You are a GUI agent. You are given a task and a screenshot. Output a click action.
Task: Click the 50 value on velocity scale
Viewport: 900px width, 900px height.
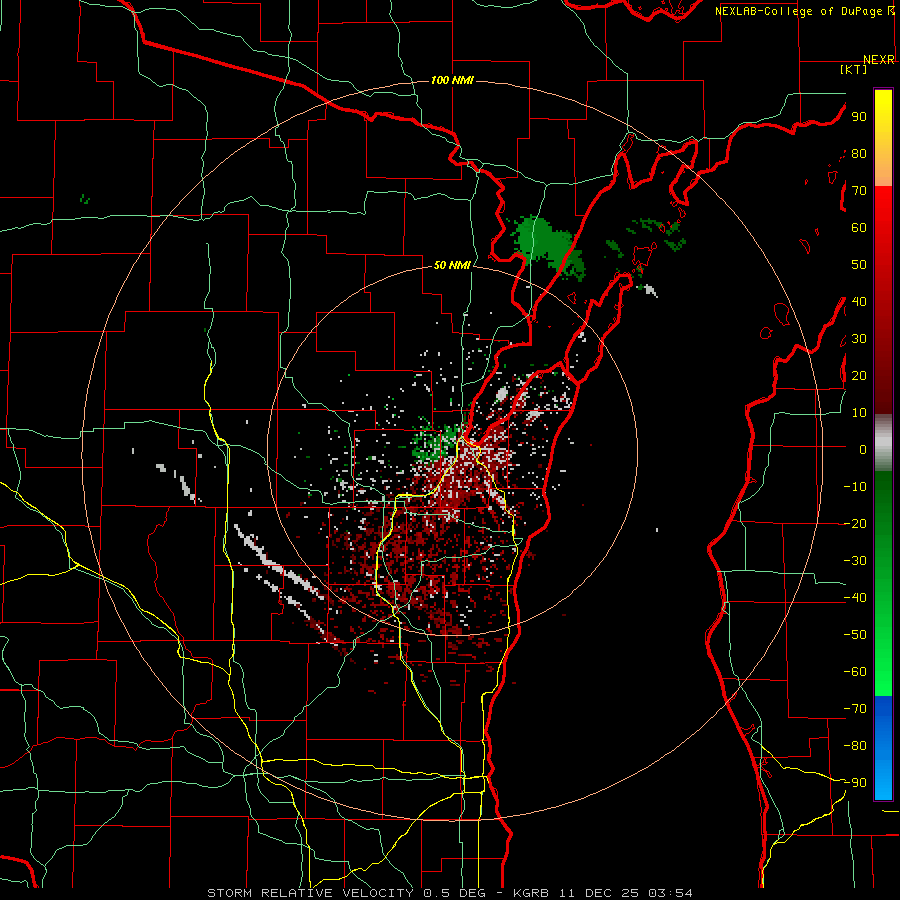coord(859,265)
